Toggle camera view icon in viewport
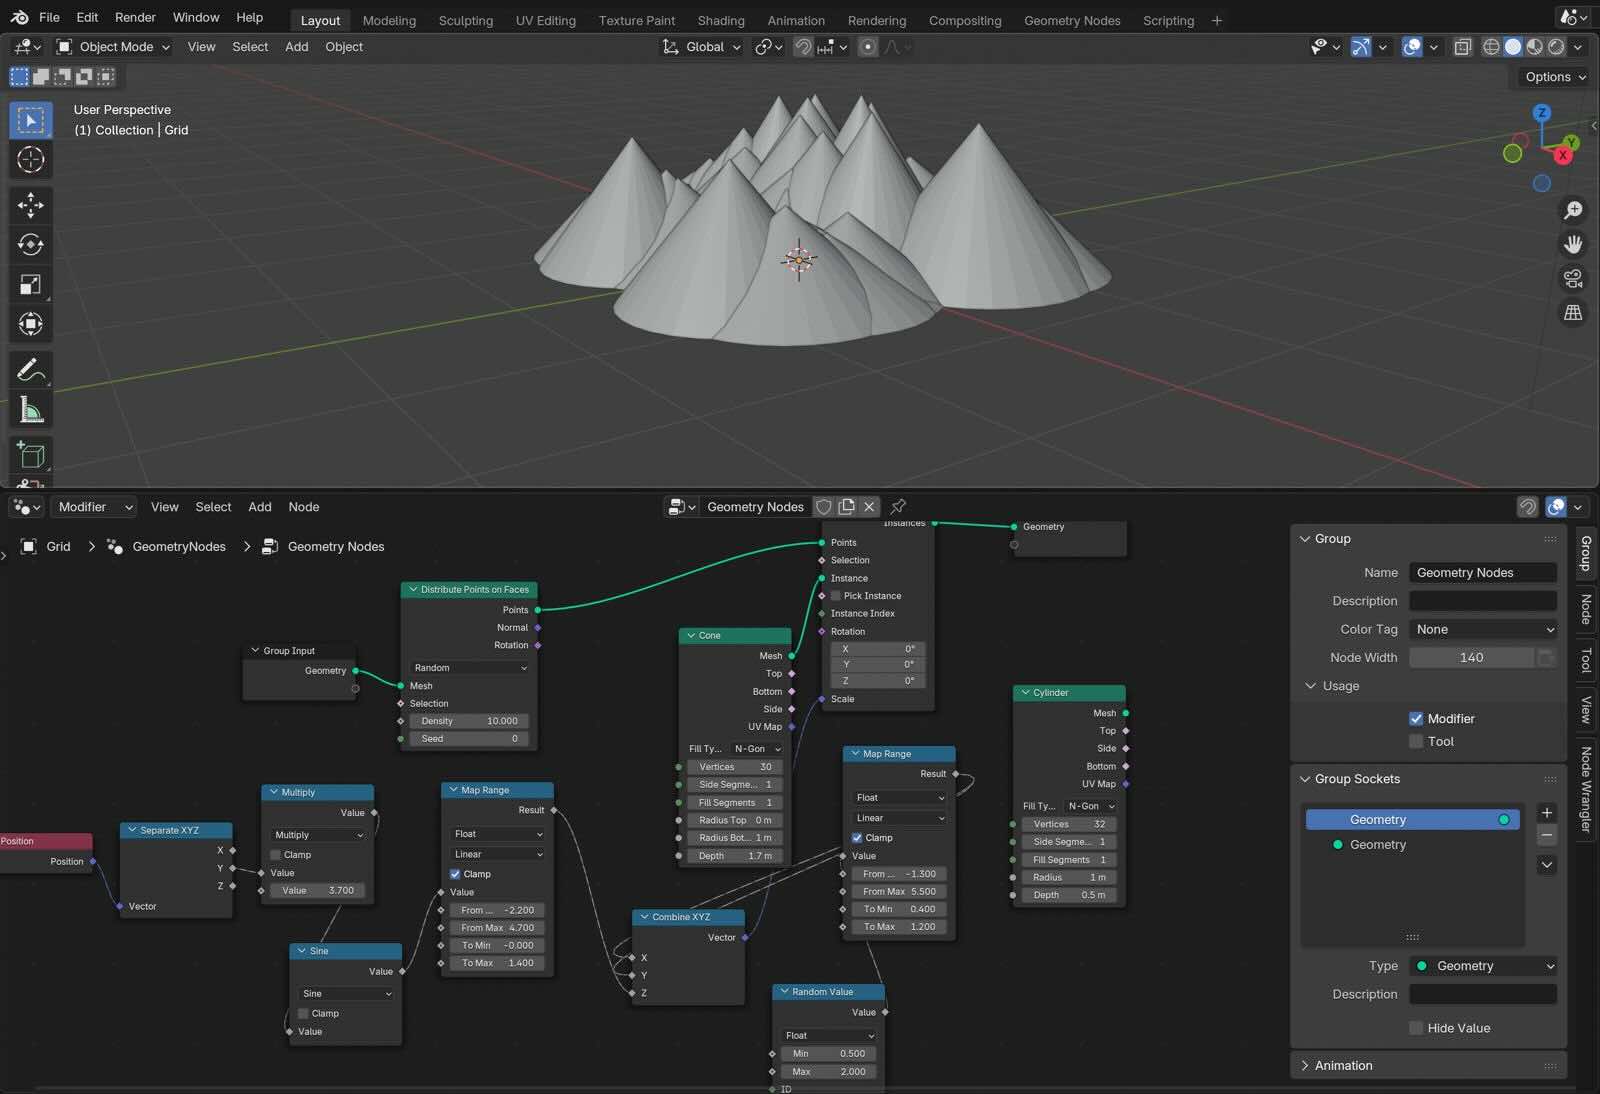This screenshot has height=1094, width=1600. (x=1573, y=279)
